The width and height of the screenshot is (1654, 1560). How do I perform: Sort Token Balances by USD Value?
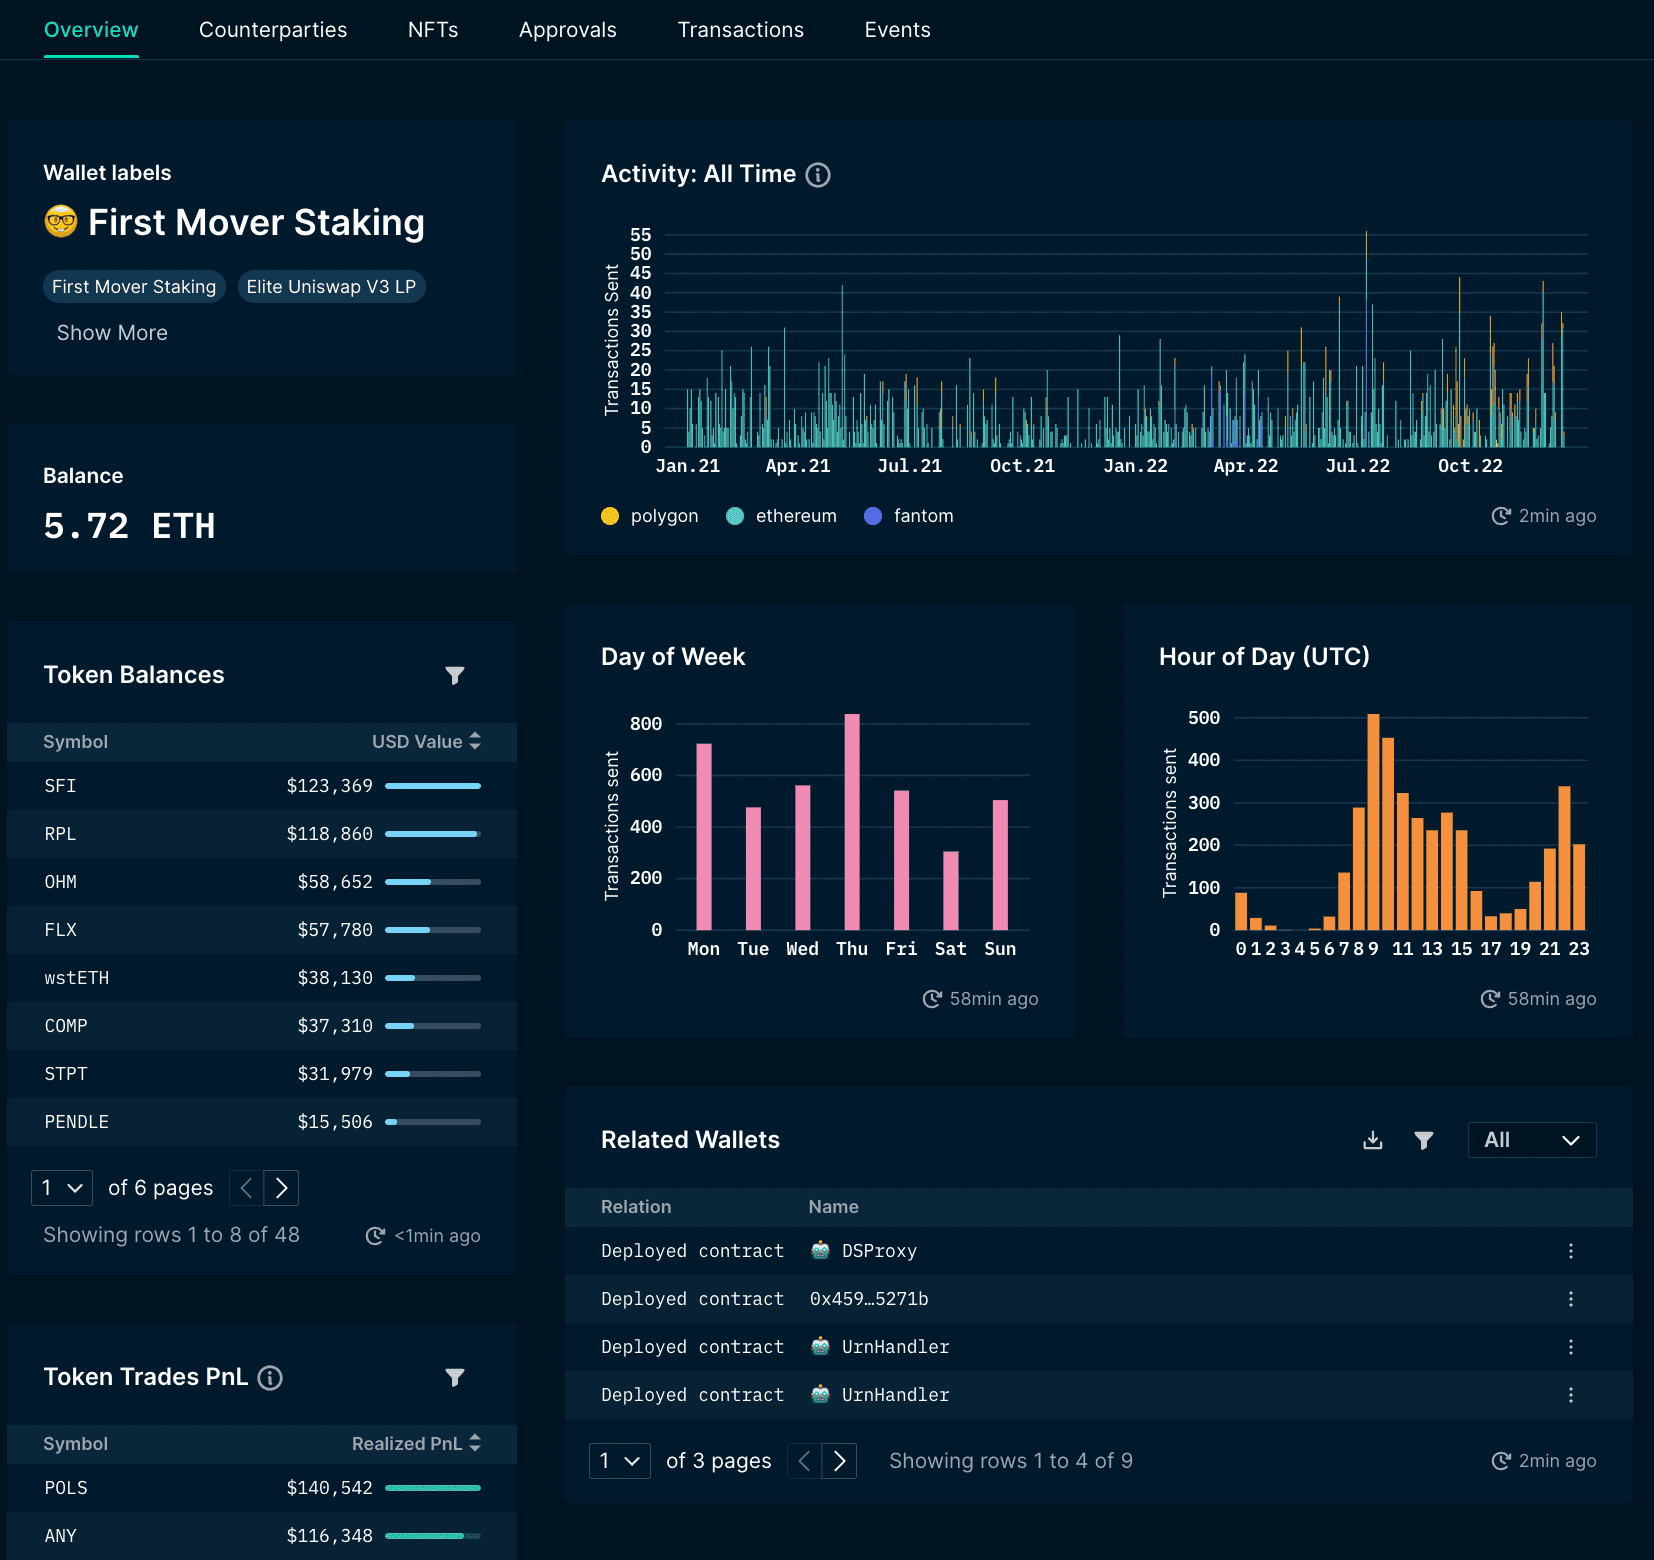pyautogui.click(x=427, y=742)
